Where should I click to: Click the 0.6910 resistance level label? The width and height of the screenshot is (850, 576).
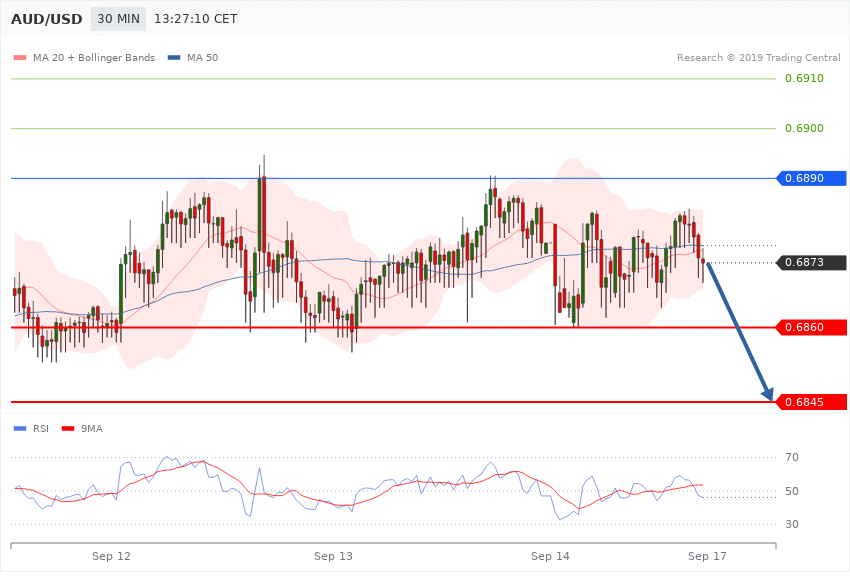(804, 79)
